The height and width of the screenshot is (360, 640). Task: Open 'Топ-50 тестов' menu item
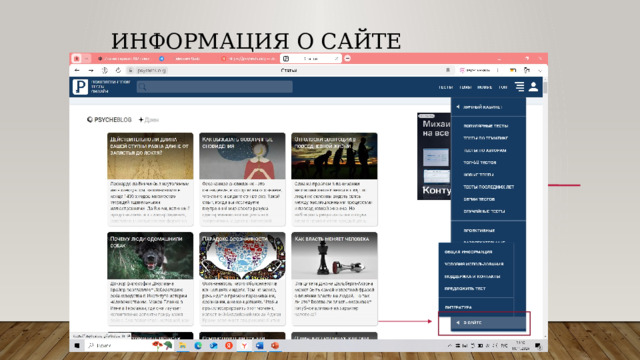click(x=480, y=162)
